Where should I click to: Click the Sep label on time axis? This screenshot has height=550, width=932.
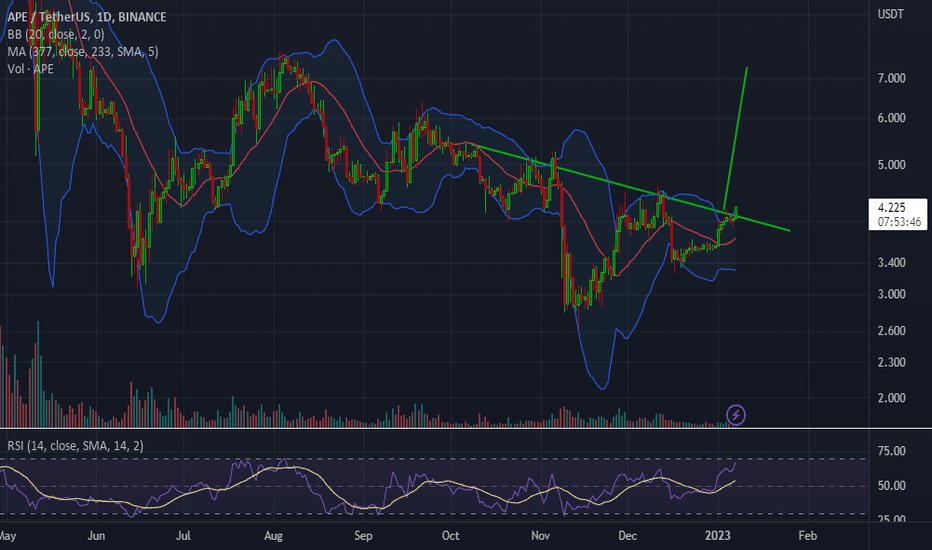coord(363,536)
